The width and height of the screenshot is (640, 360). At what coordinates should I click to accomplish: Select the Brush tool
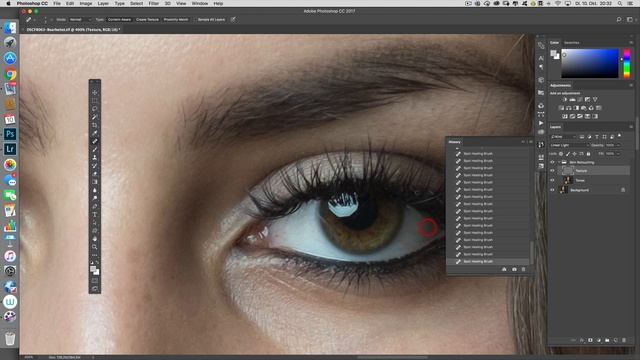coord(95,149)
